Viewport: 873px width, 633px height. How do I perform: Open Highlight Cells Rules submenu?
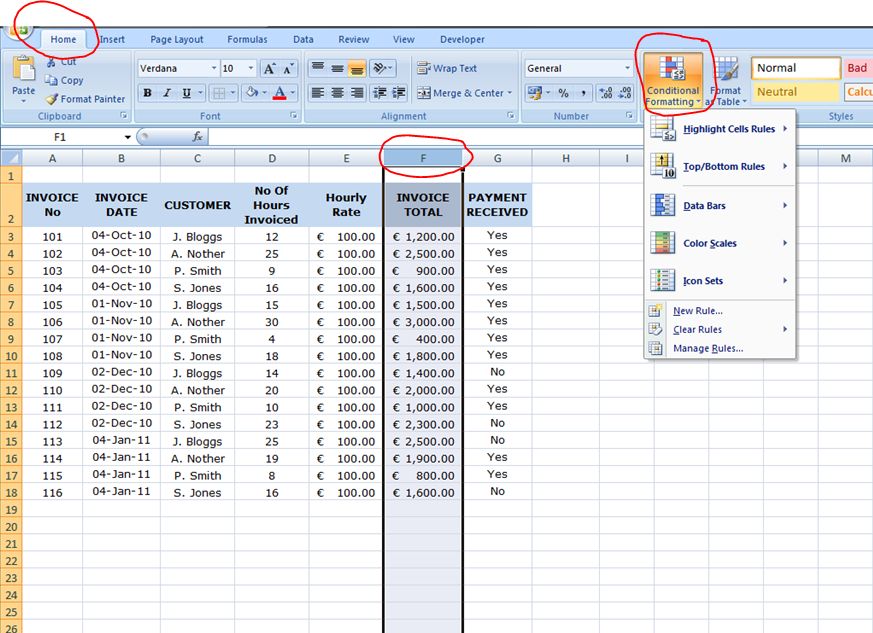click(x=720, y=129)
